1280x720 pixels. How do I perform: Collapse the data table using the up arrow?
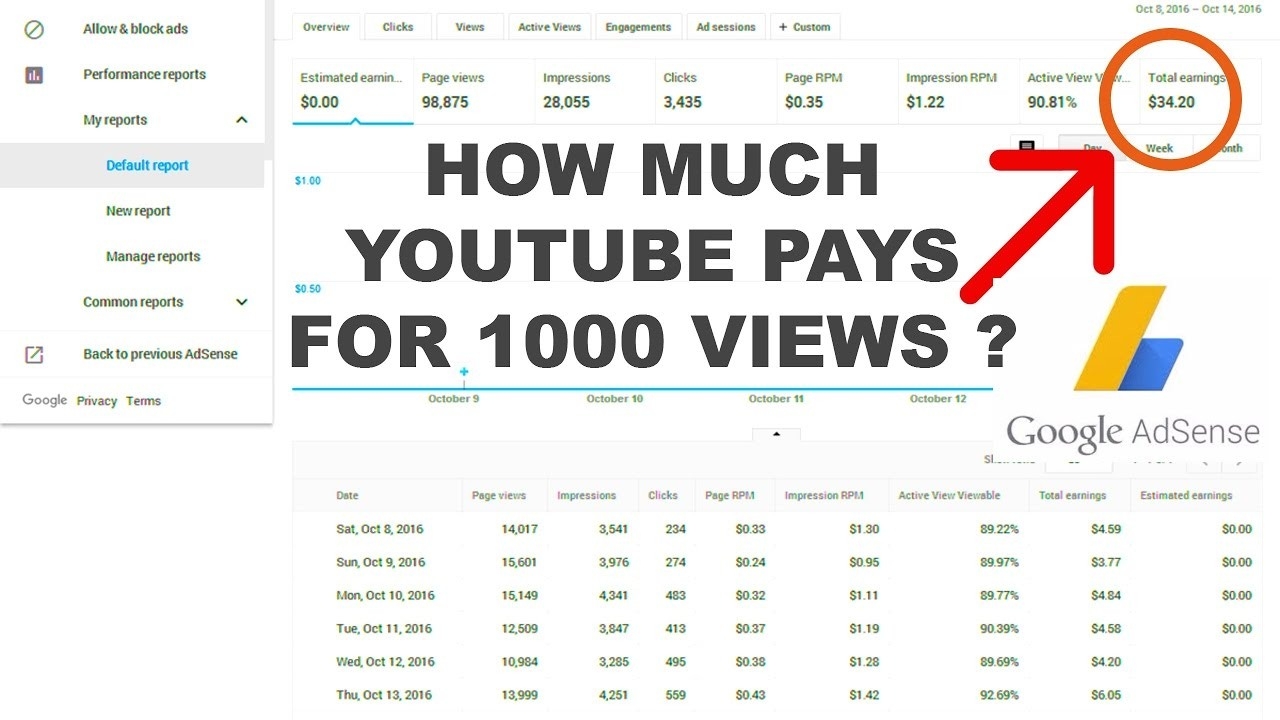(776, 434)
